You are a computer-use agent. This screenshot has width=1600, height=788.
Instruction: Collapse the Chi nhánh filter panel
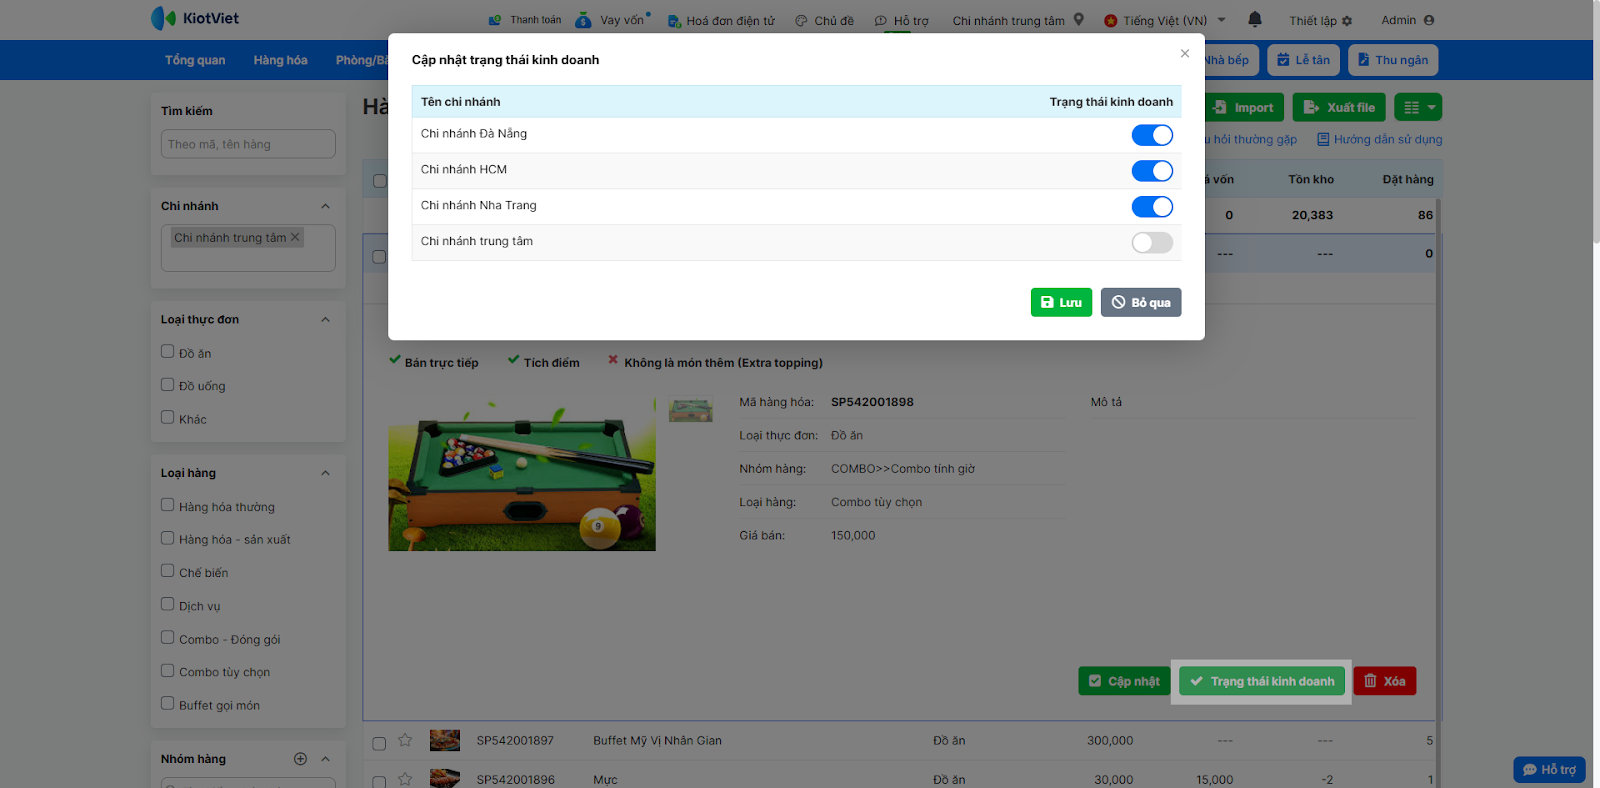[325, 206]
